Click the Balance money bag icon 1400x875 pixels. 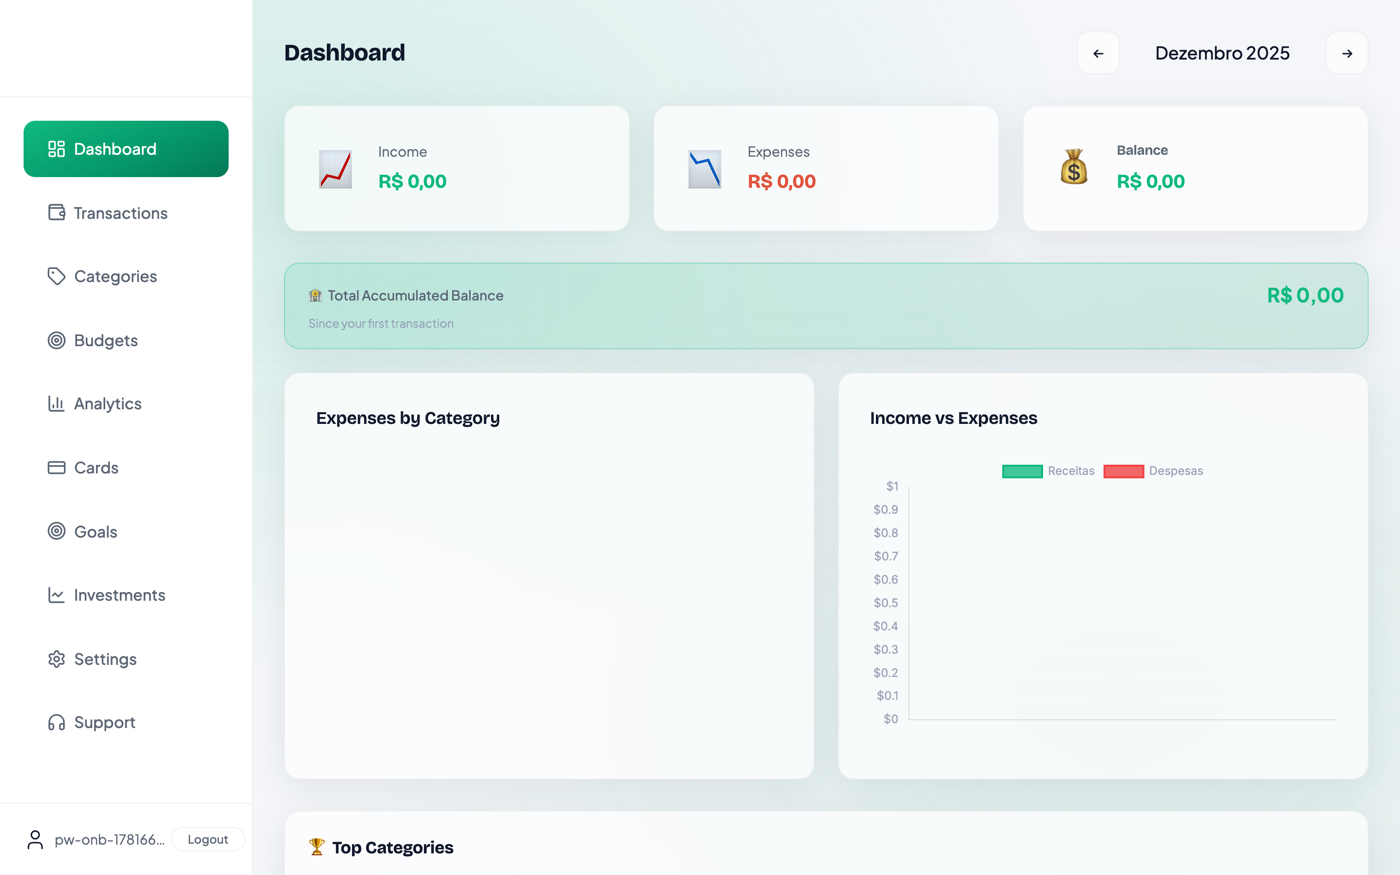(1074, 167)
